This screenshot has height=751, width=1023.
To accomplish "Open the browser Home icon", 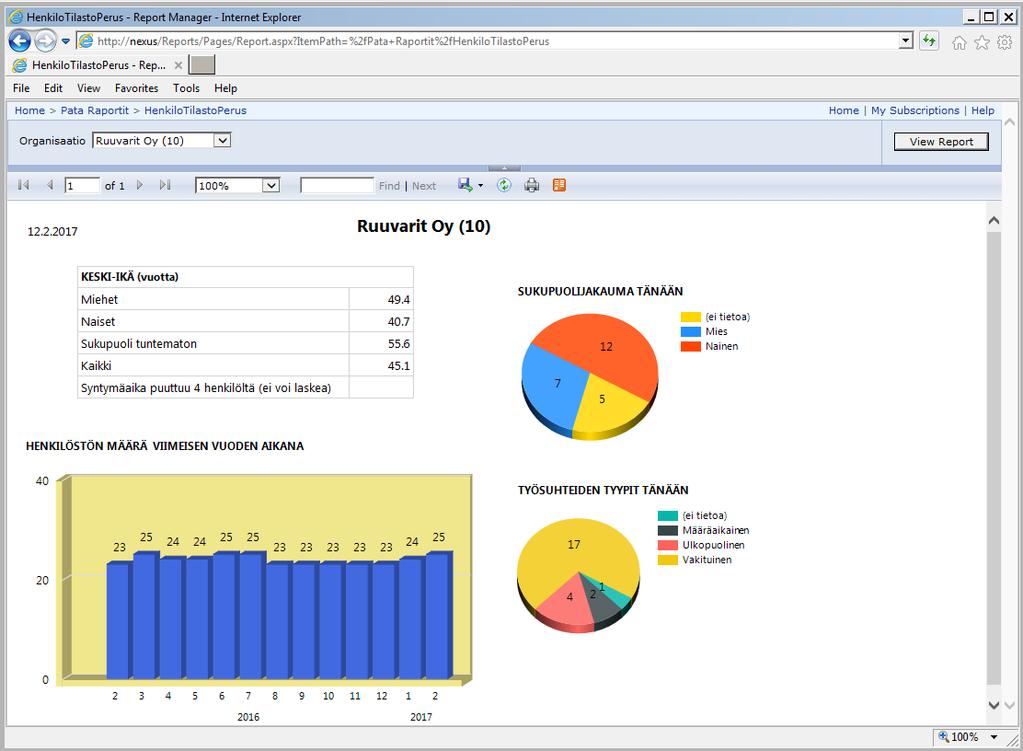I will pos(959,42).
